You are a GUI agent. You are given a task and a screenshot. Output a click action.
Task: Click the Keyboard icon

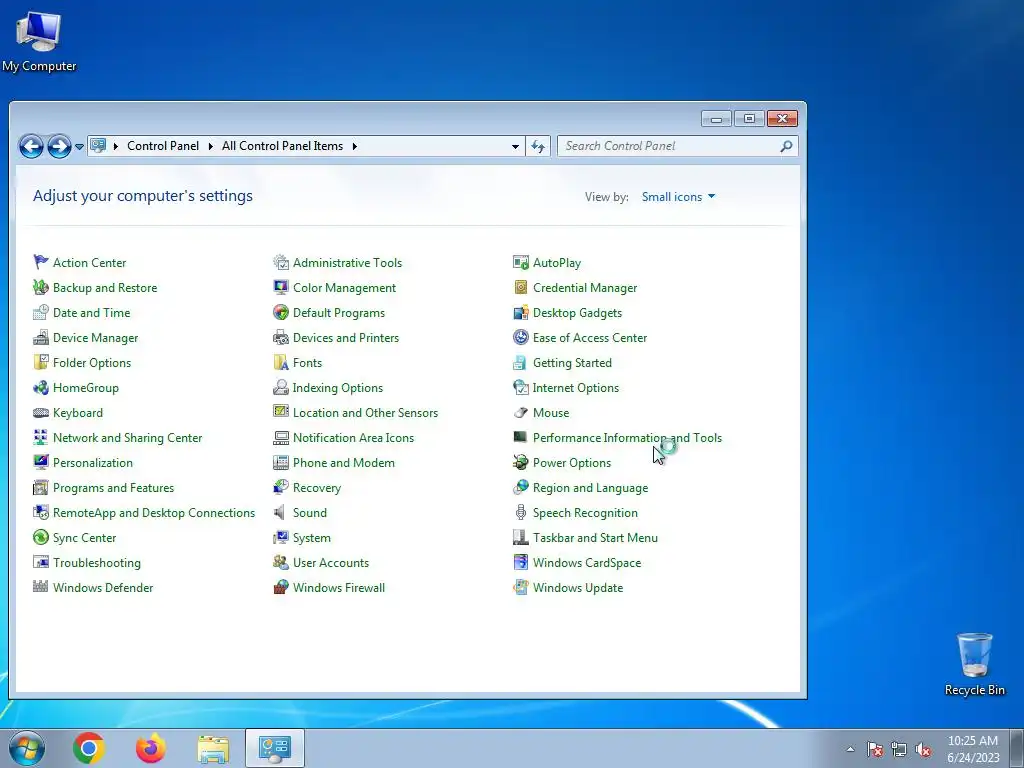pos(40,413)
